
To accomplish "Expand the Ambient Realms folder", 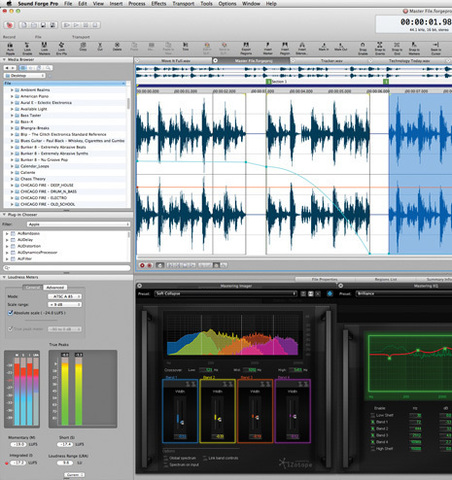I will 12,90.
